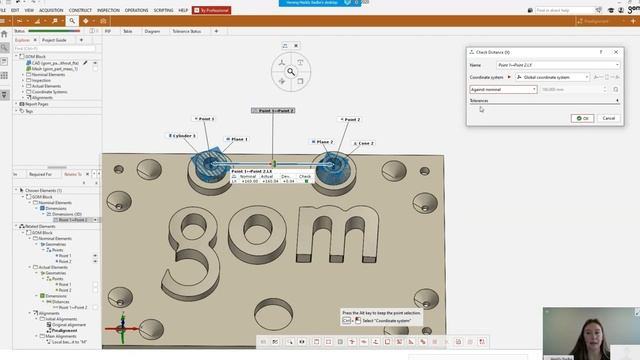Toggle visibility of nominal Point 2
The image size is (640, 360).
coord(95,261)
